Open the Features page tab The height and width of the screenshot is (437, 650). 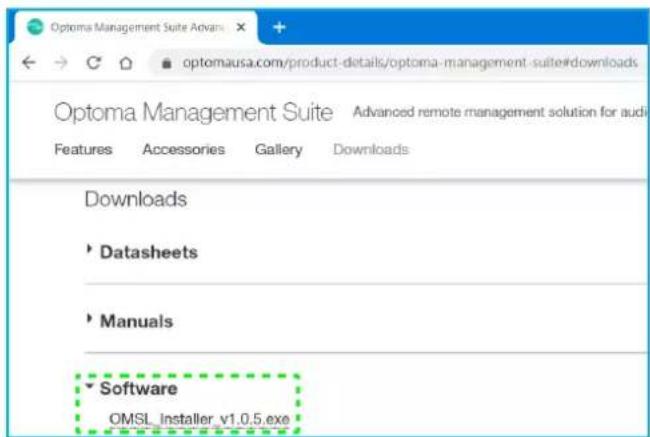83,149
